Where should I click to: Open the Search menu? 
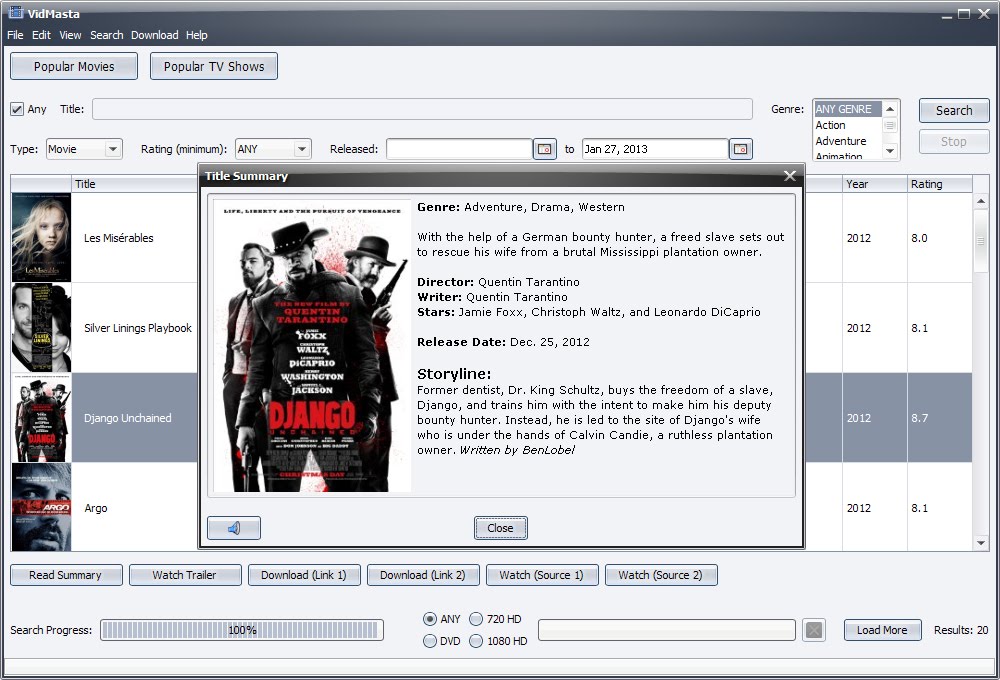107,35
